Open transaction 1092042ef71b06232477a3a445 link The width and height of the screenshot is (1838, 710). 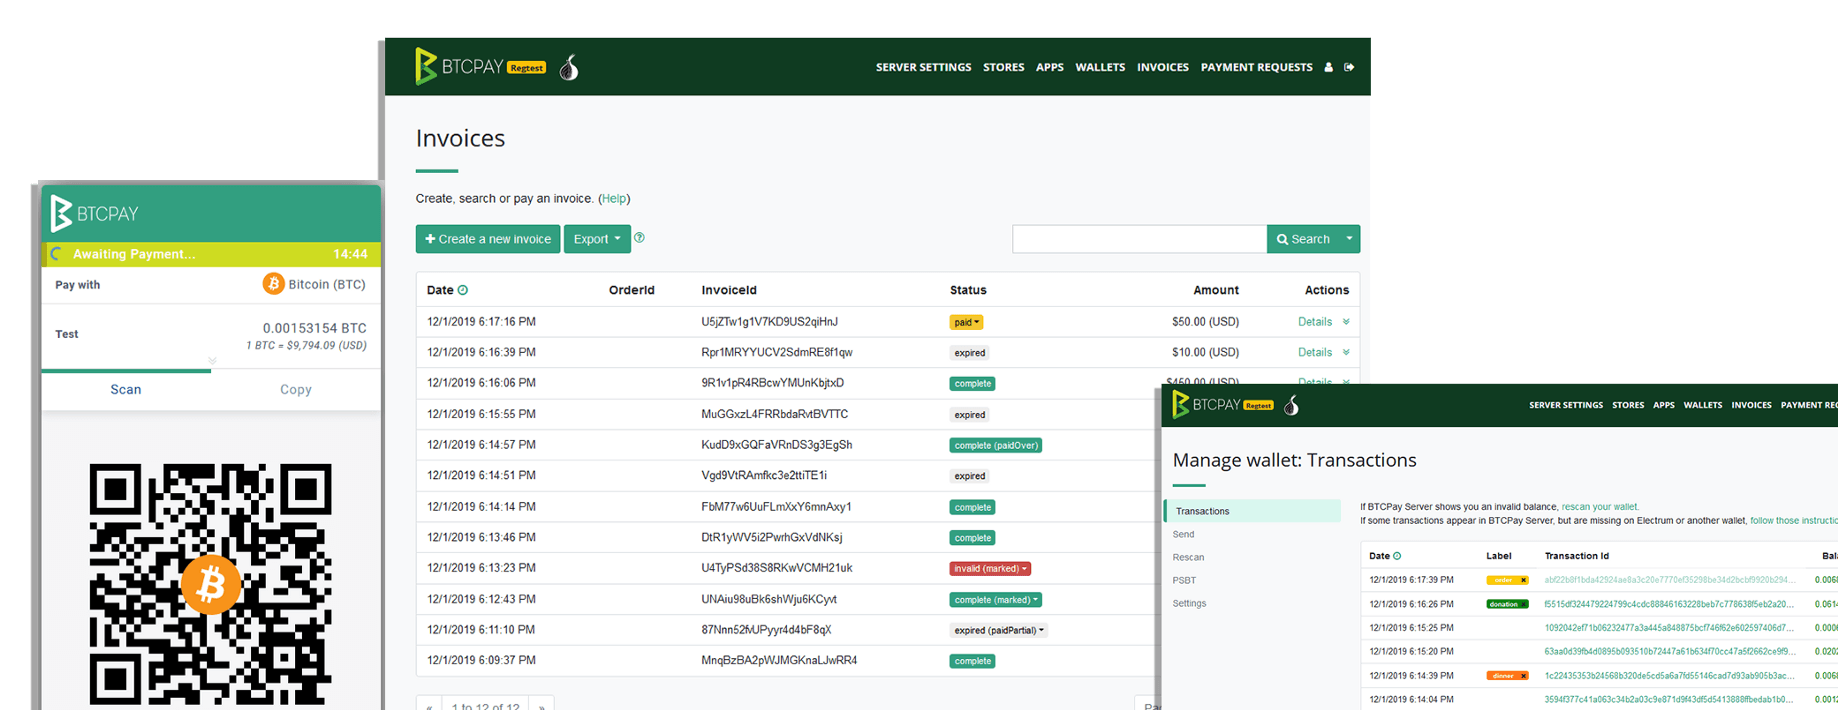[1668, 628]
